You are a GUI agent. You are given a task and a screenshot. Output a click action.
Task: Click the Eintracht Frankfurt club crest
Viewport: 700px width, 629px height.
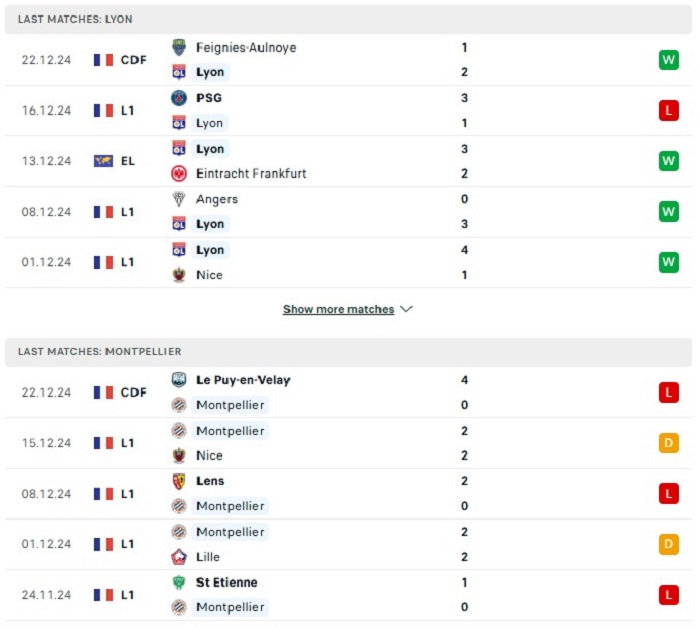click(x=179, y=173)
